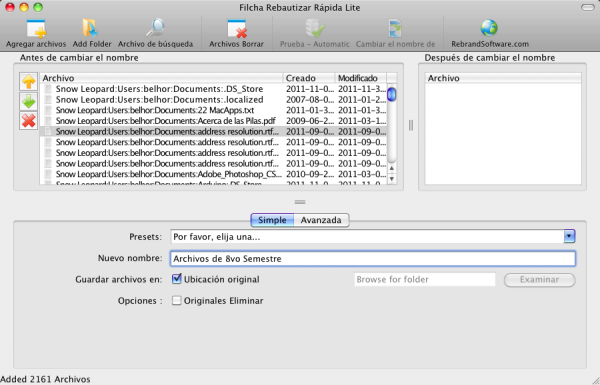This screenshot has width=600, height=385.
Task: Click the Agregar archivos toolbar icon
Action: (36, 29)
